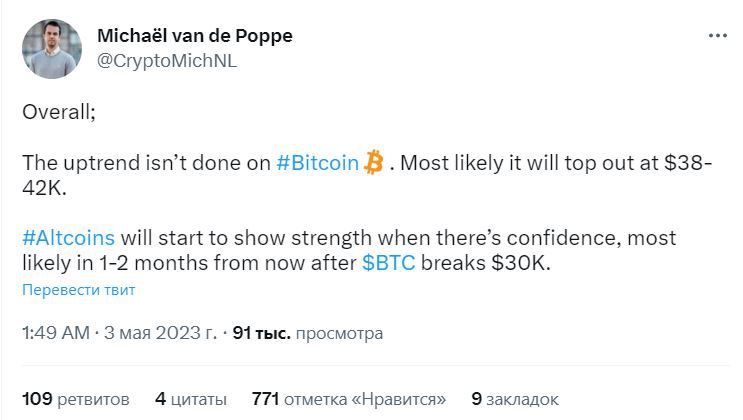Click the Bitcoin coin emoji icon
743x420 pixels.
click(x=374, y=162)
